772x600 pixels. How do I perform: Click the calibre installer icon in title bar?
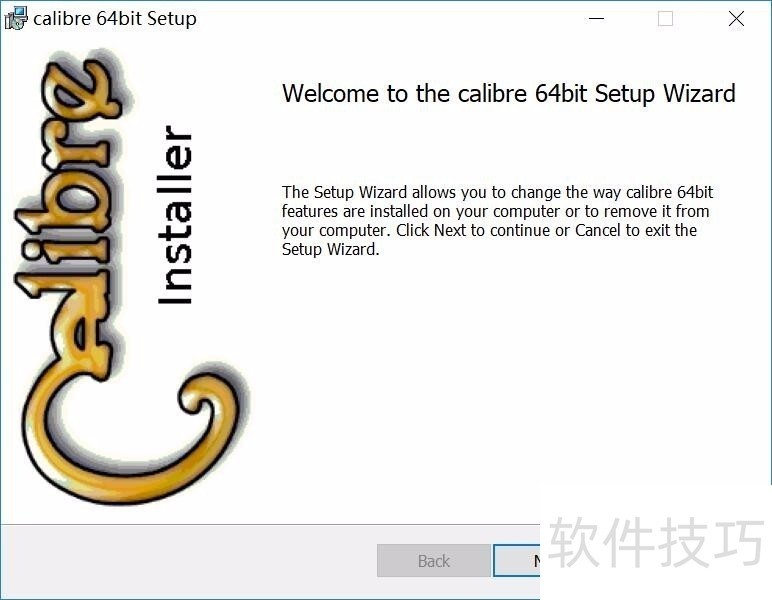(16, 19)
